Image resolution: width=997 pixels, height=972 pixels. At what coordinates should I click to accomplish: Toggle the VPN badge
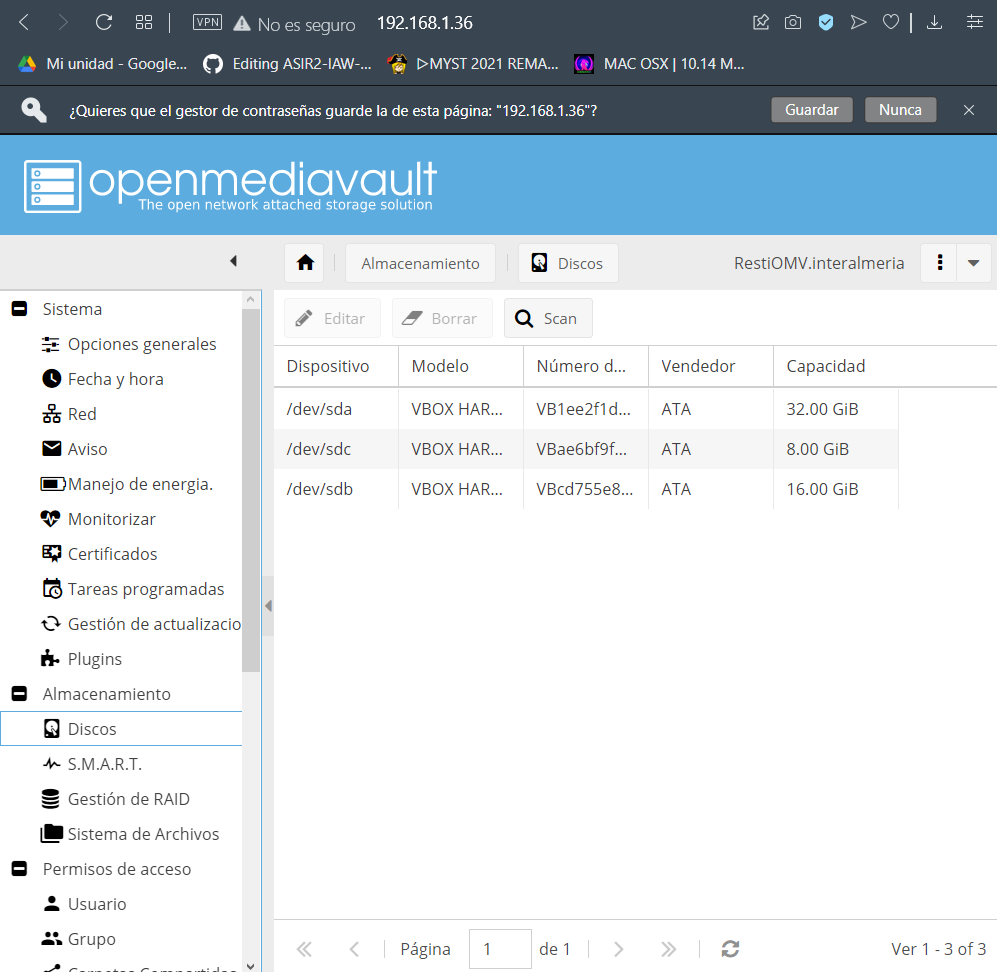[x=207, y=23]
